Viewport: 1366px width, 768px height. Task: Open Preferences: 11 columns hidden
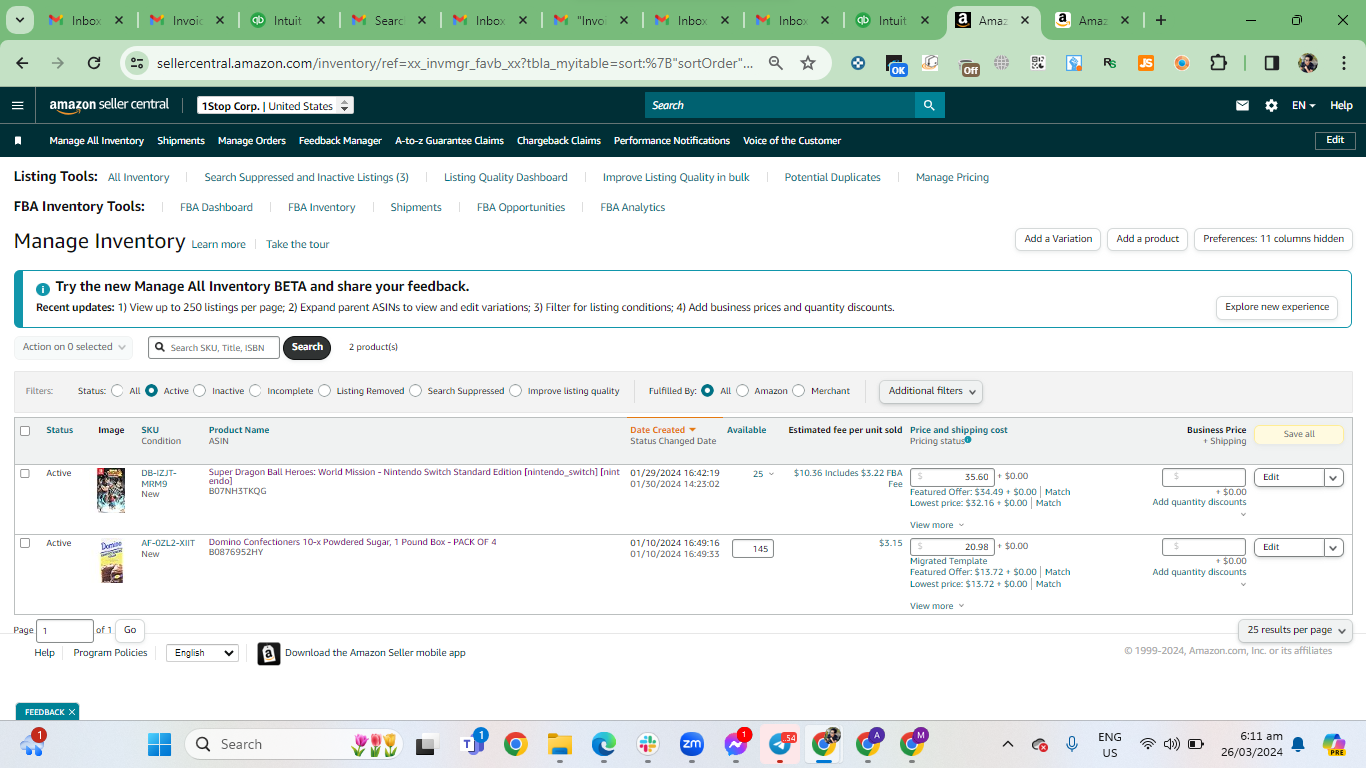click(x=1273, y=239)
